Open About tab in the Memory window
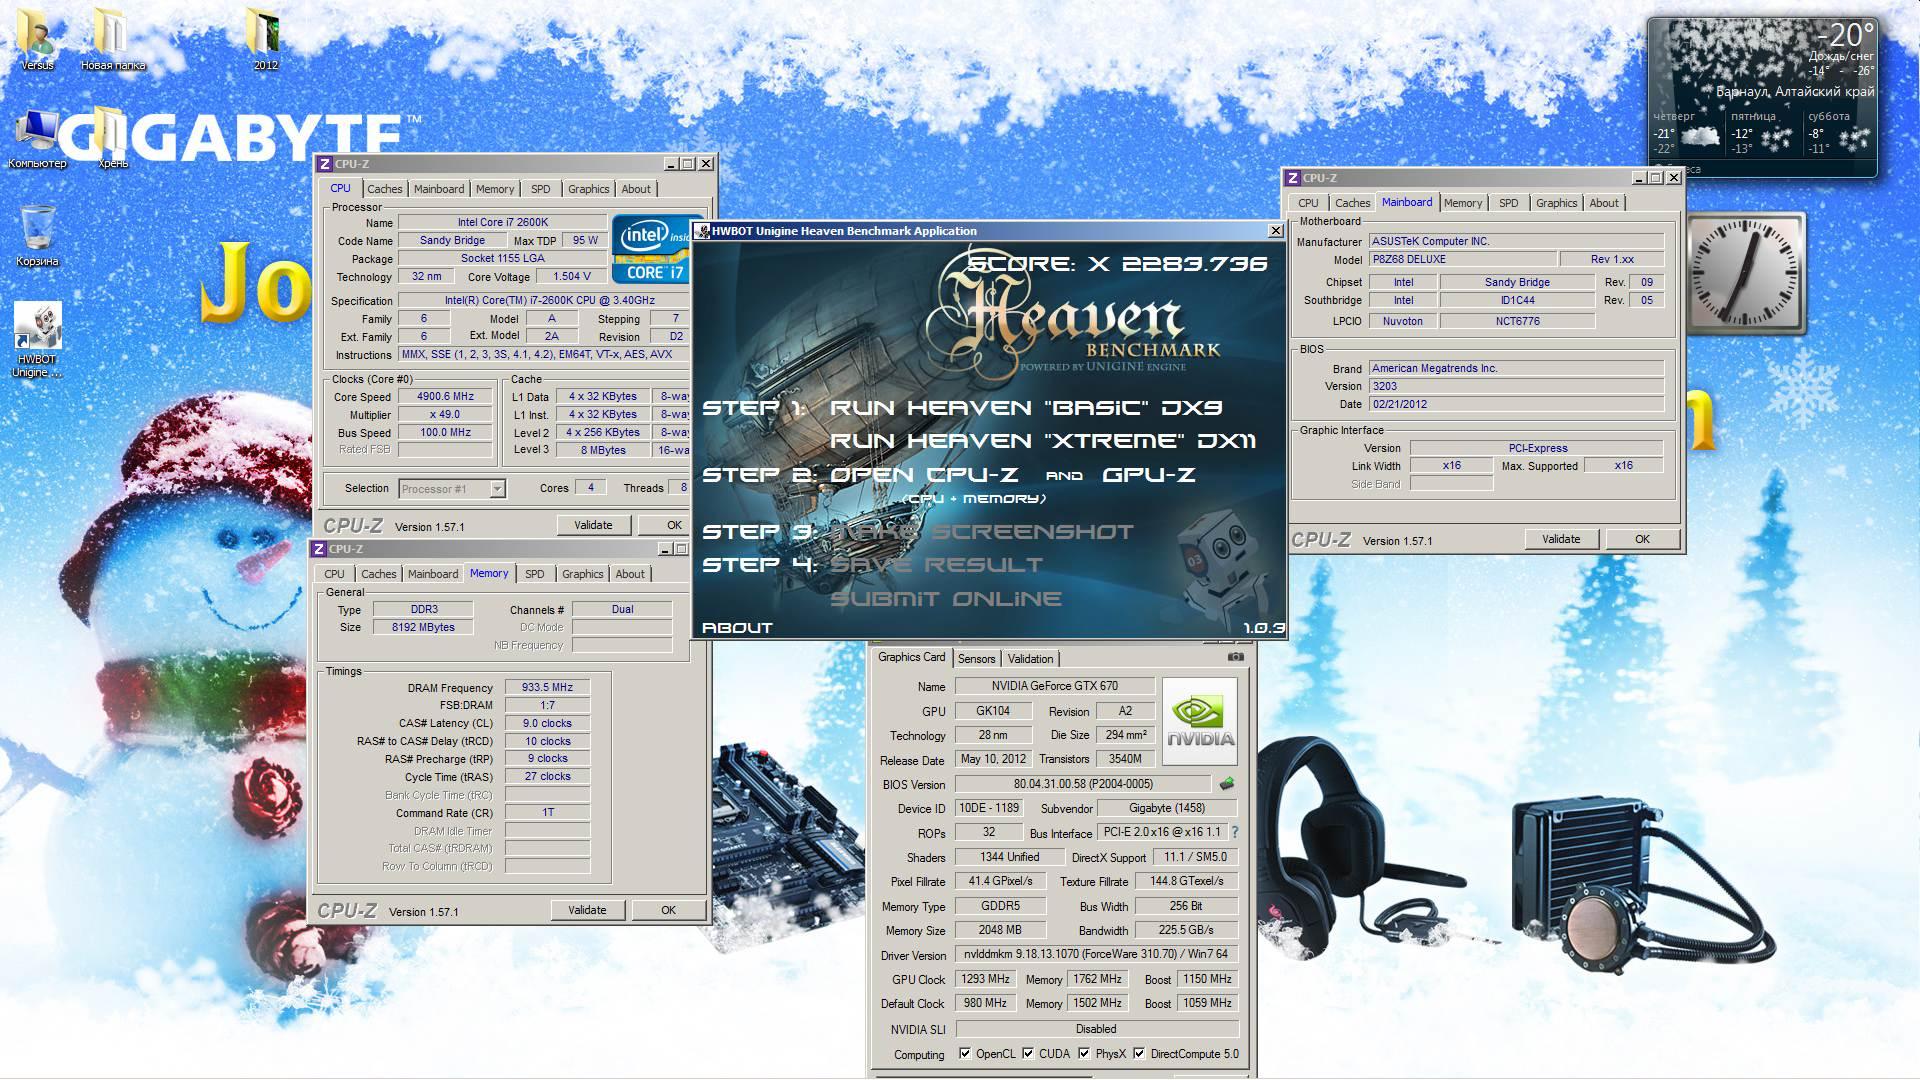Viewport: 1920px width, 1080px height. [x=630, y=574]
